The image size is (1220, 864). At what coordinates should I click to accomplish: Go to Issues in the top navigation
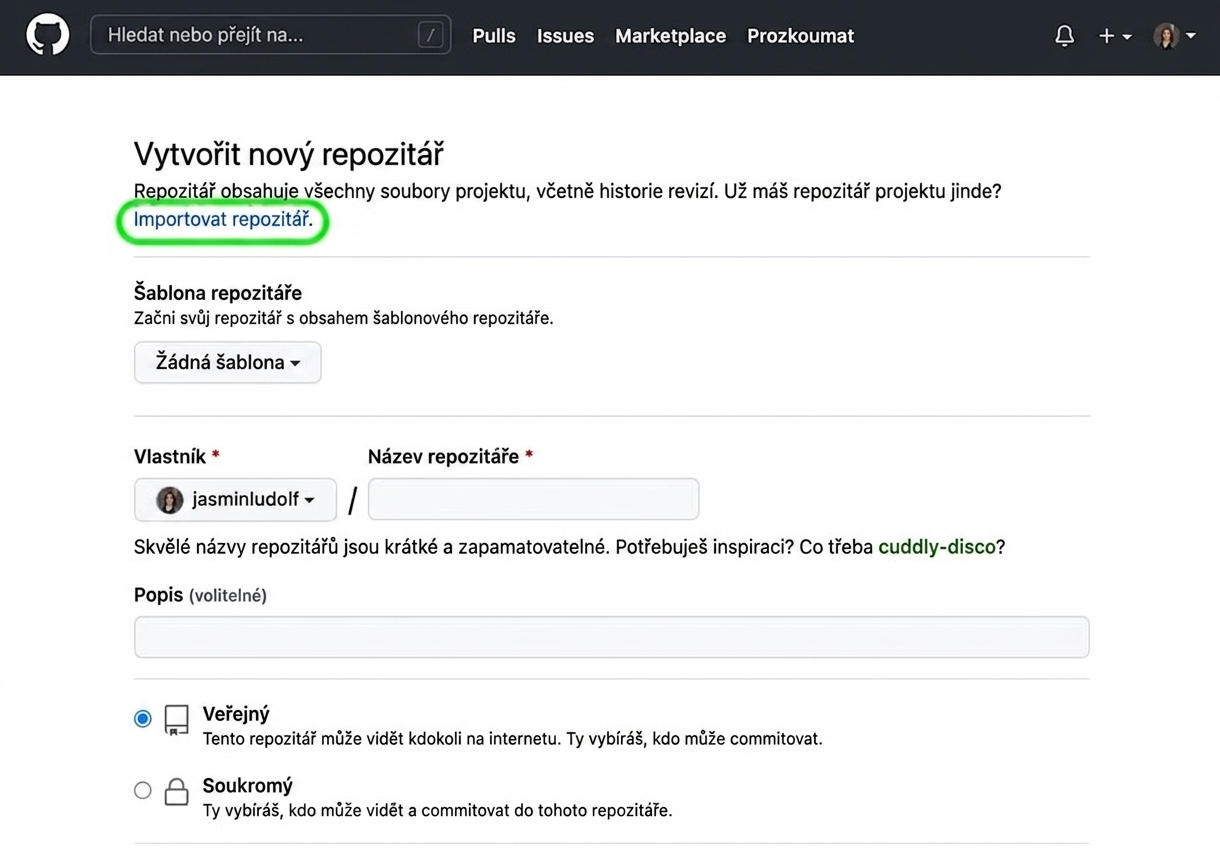click(x=565, y=36)
